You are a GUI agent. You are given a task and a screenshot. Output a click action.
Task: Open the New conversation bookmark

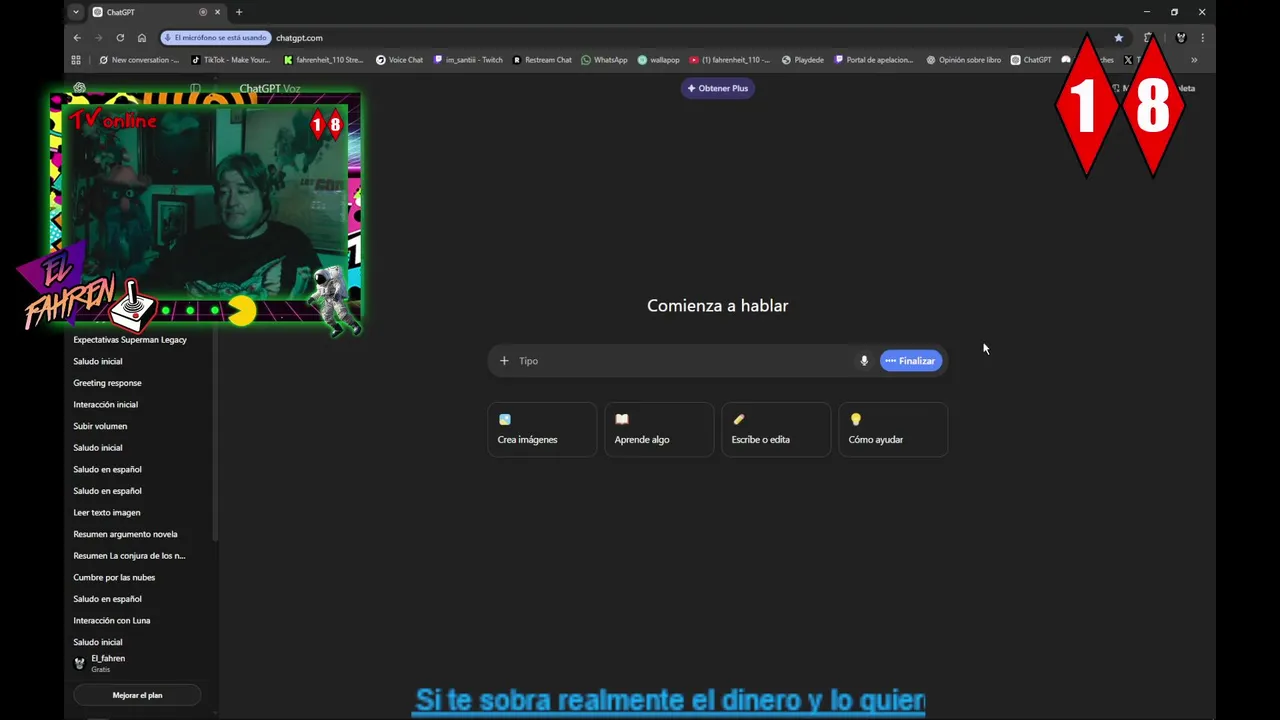pos(139,60)
